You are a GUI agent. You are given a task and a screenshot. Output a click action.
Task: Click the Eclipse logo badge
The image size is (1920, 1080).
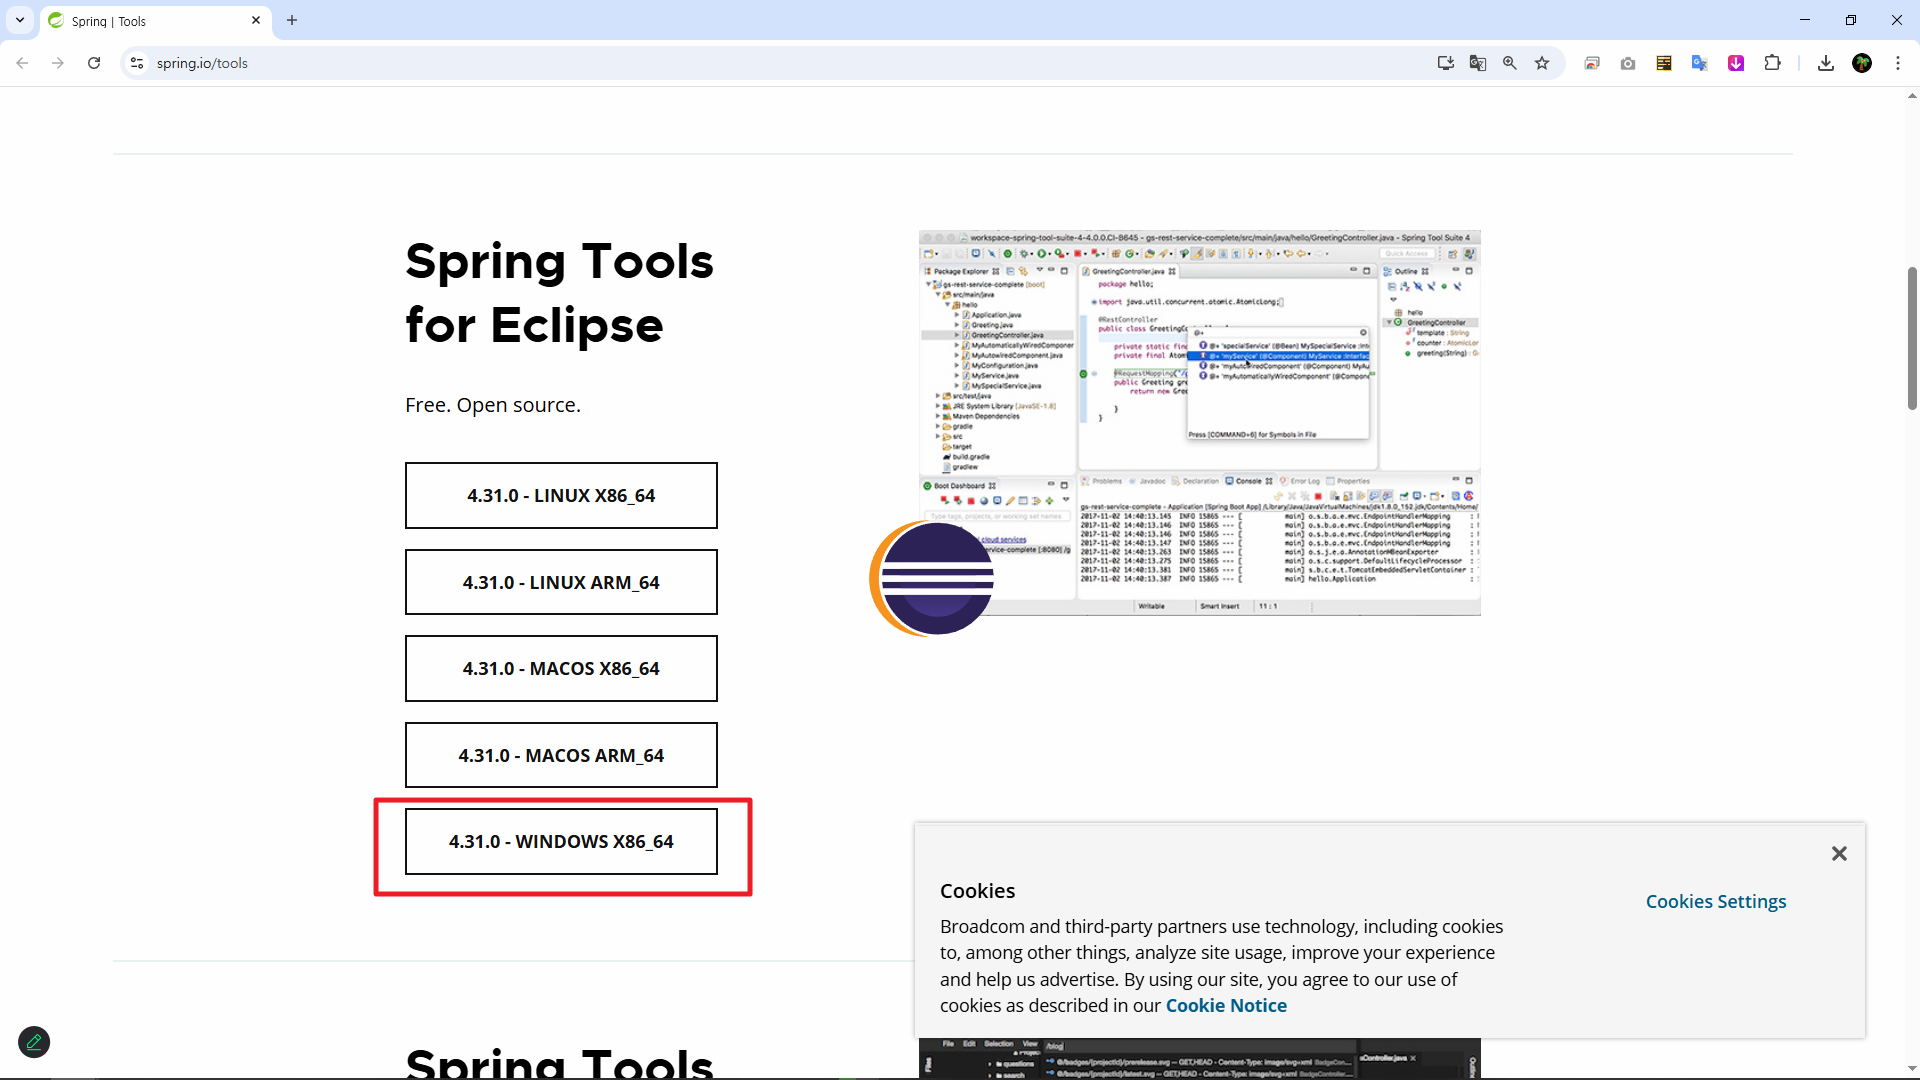[932, 578]
